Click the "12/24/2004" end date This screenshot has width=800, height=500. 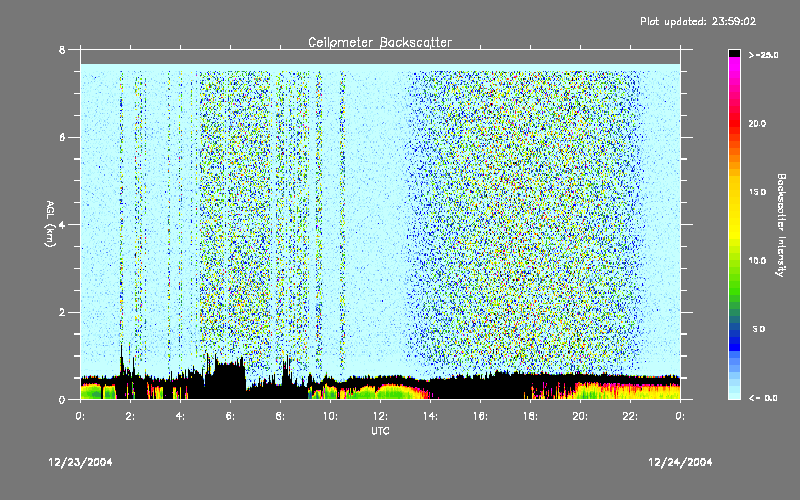pos(680,462)
